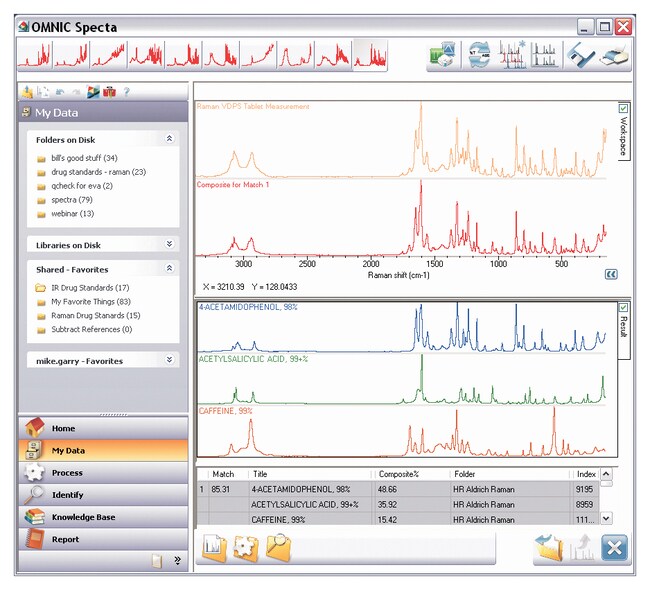Image resolution: width=650 pixels, height=590 pixels.
Task: Switch to the Knowledge Base tab
Action: tap(84, 516)
